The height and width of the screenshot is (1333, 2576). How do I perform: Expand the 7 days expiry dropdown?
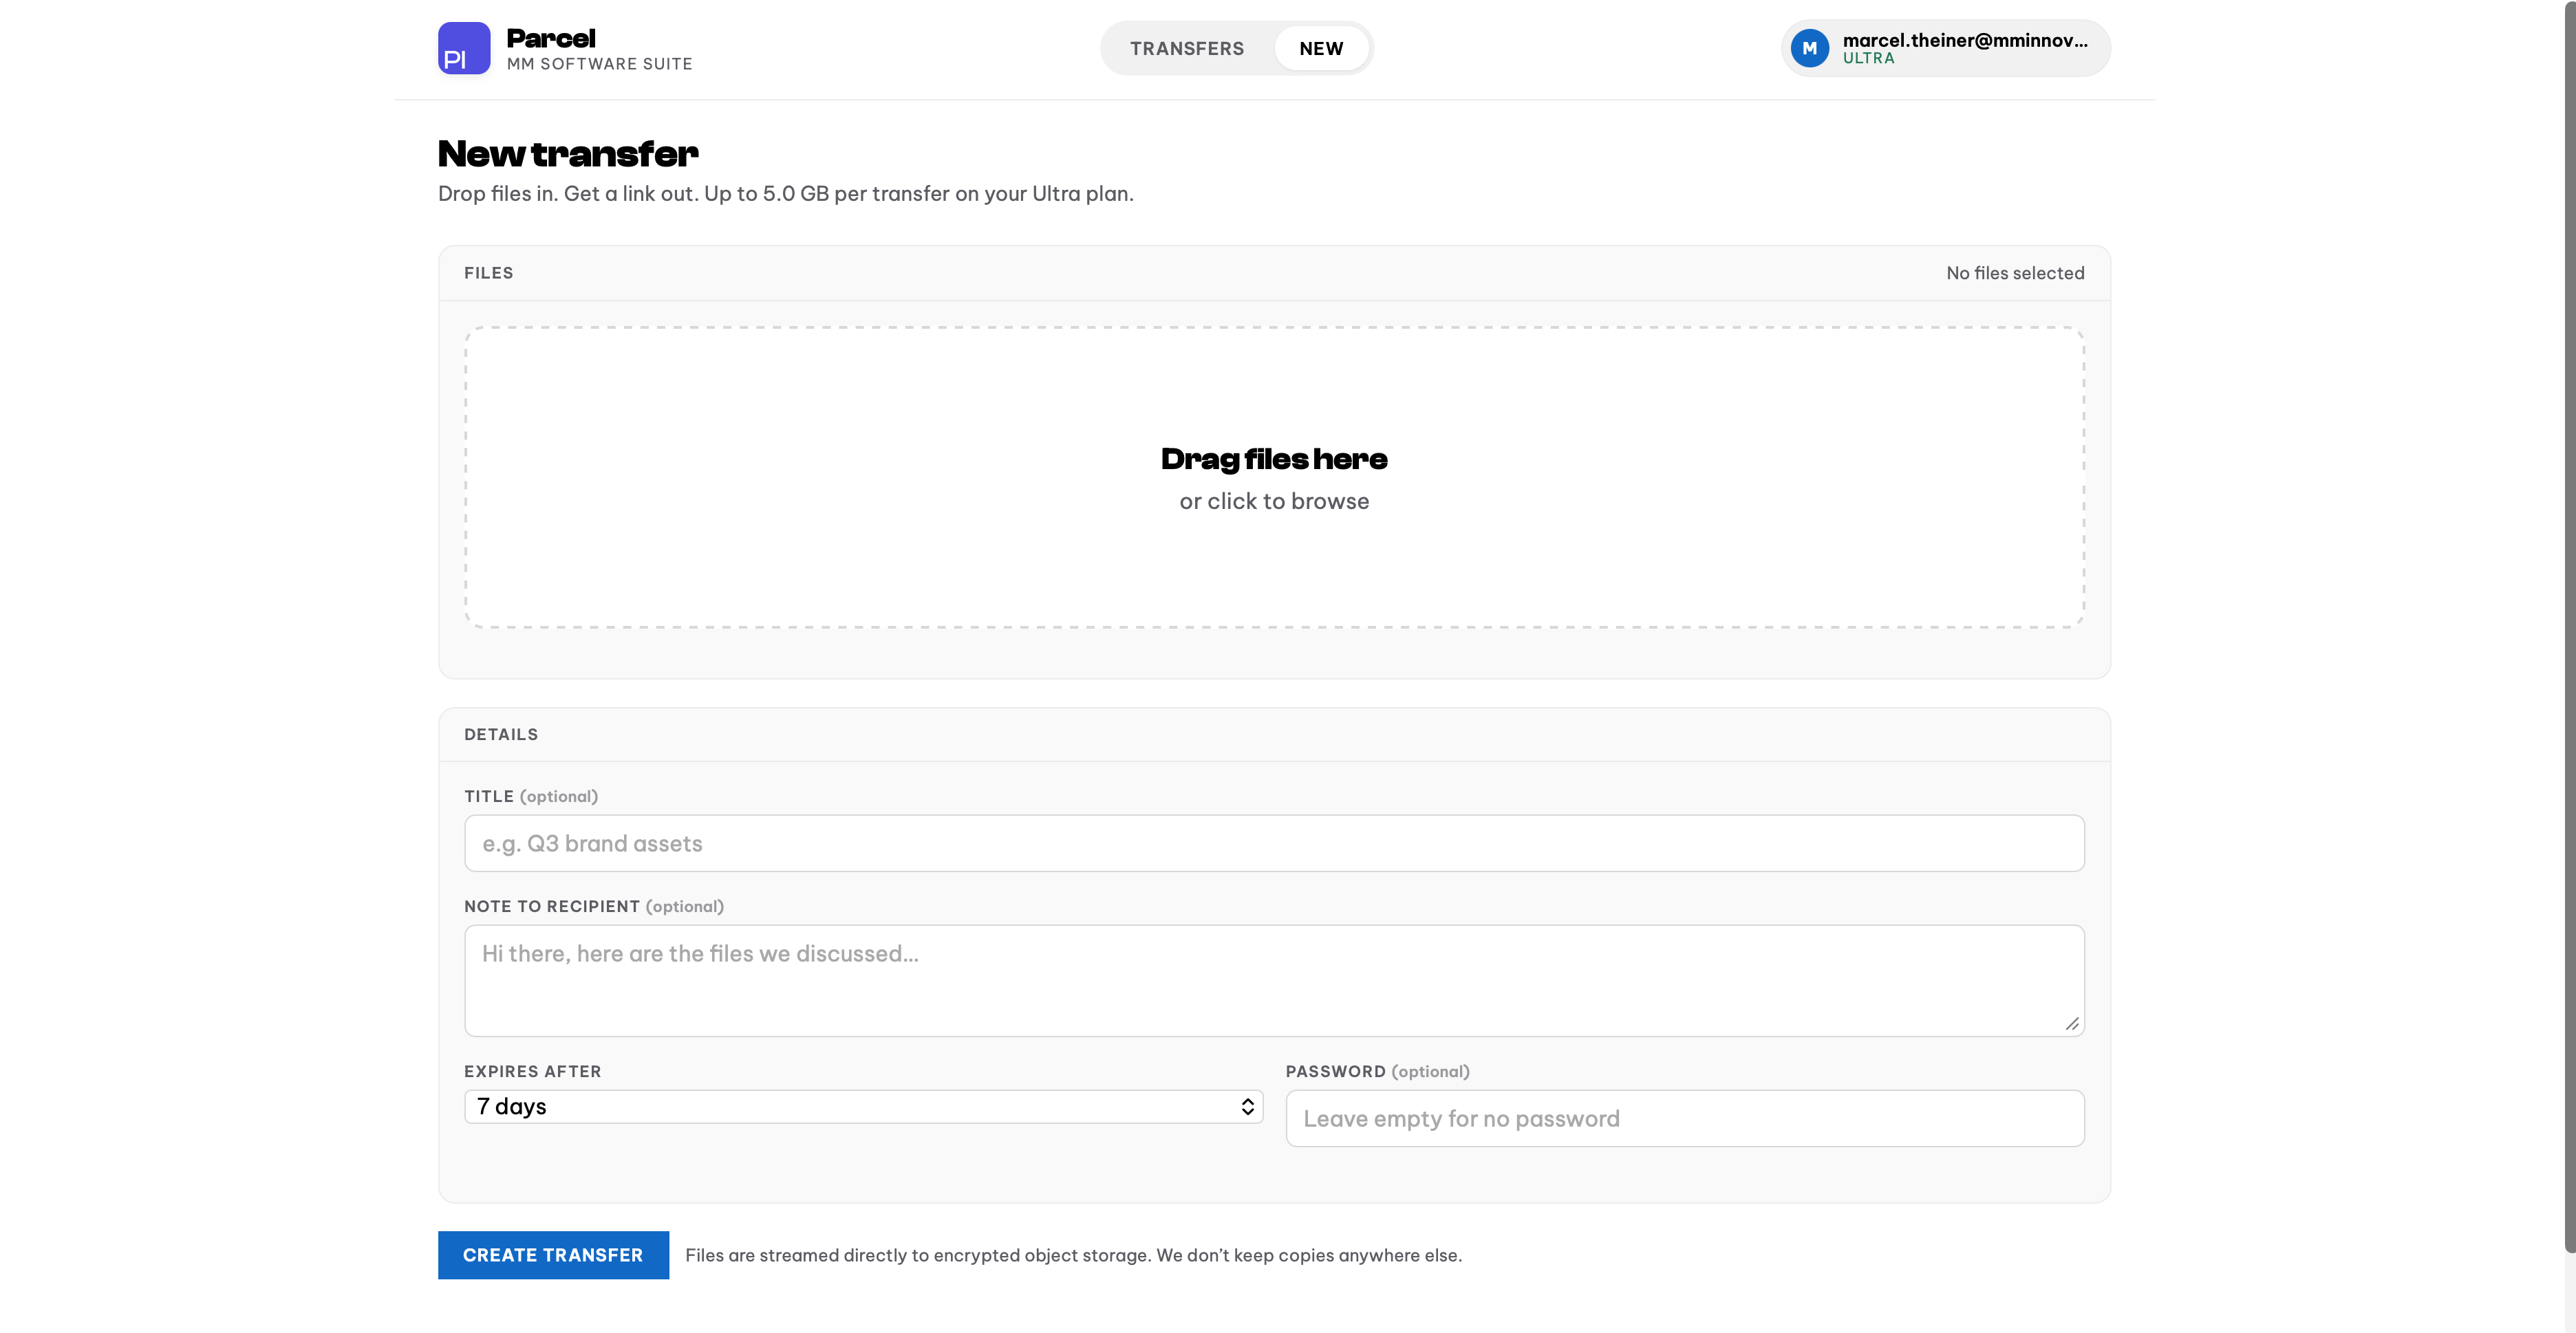point(863,1106)
